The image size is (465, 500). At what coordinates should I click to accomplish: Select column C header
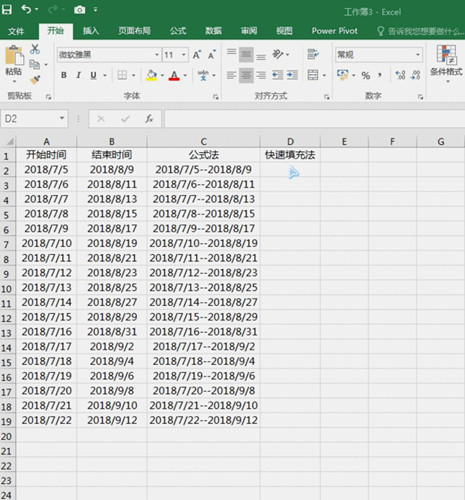pyautogui.click(x=203, y=142)
